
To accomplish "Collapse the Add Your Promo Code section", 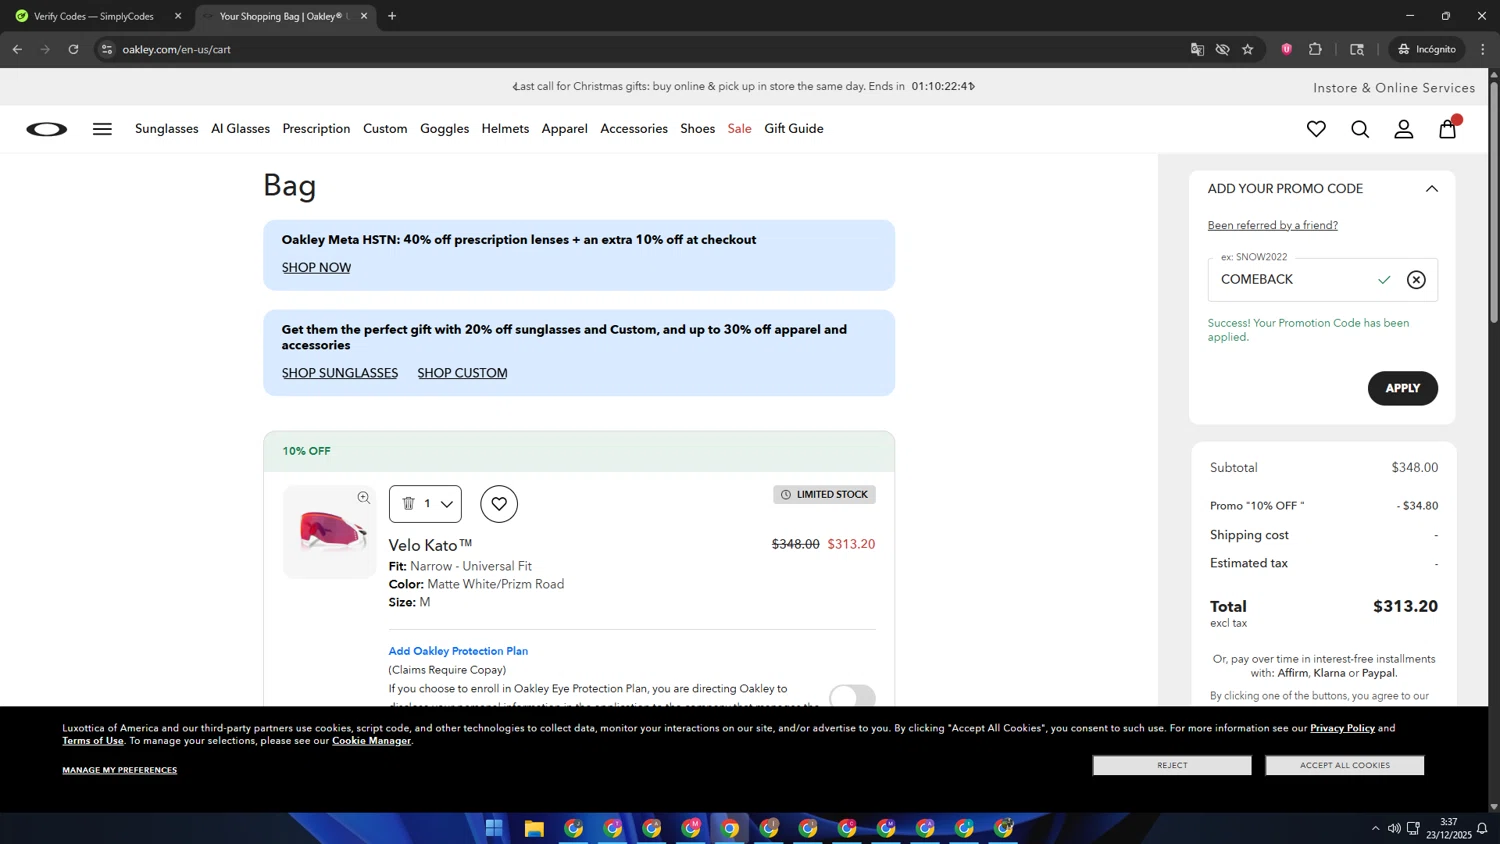I will click(1431, 189).
